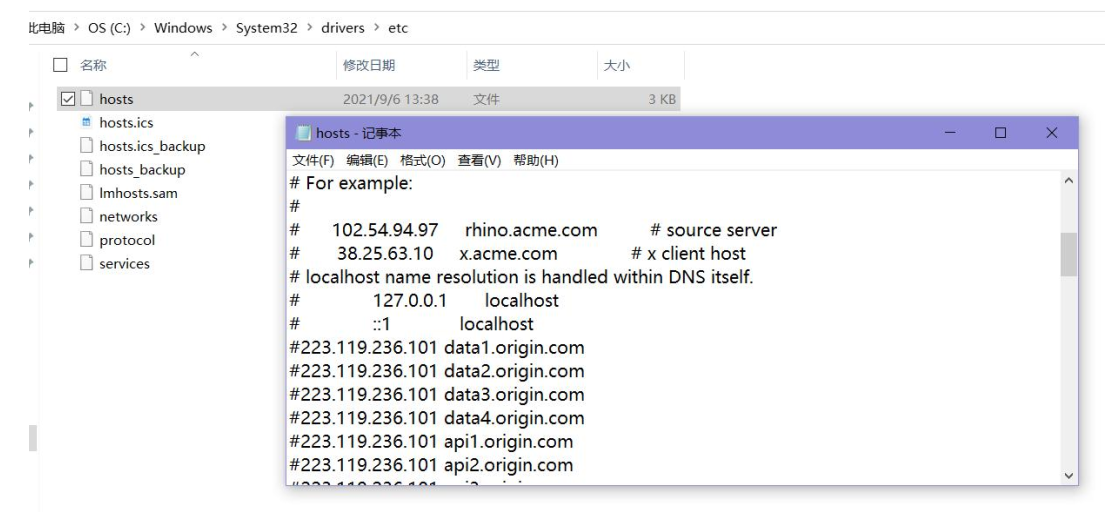The height and width of the screenshot is (512, 1105).
Task: Uncheck the hosts file checkbox
Action: coord(68,99)
